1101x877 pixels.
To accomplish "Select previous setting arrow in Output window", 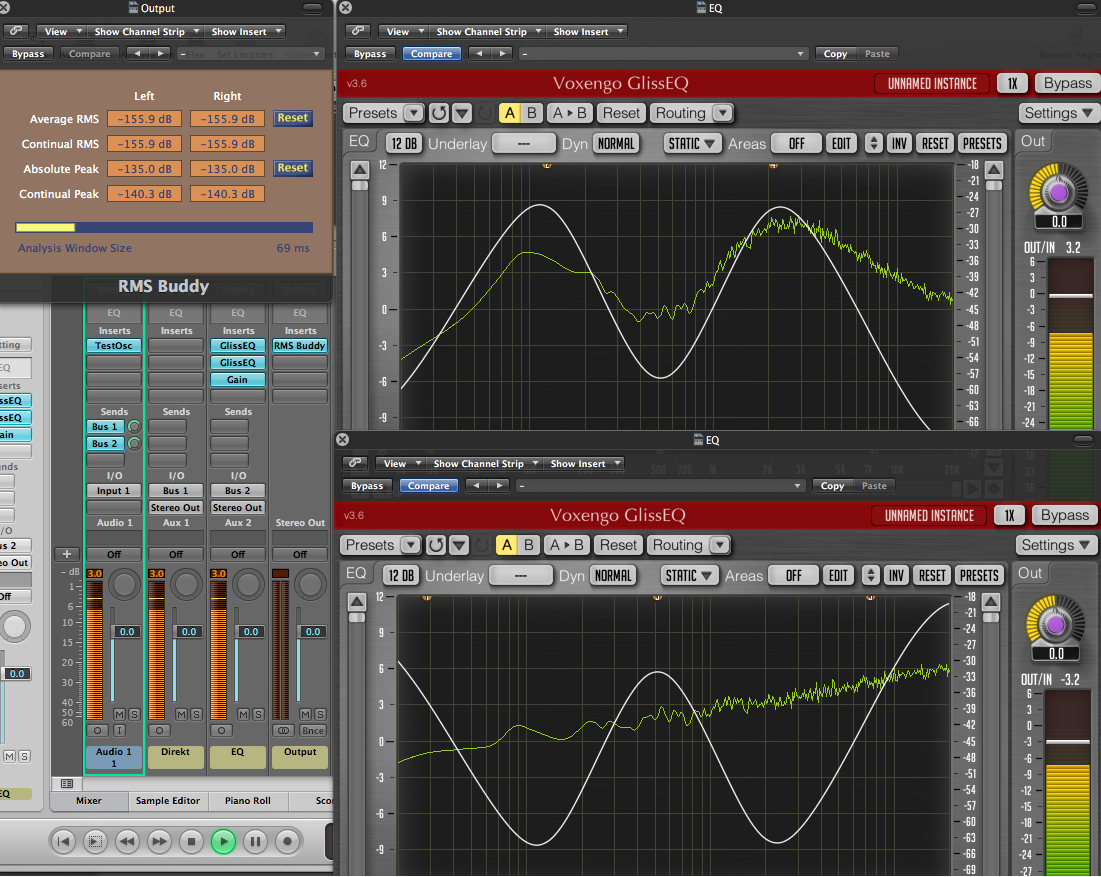I will tap(138, 53).
